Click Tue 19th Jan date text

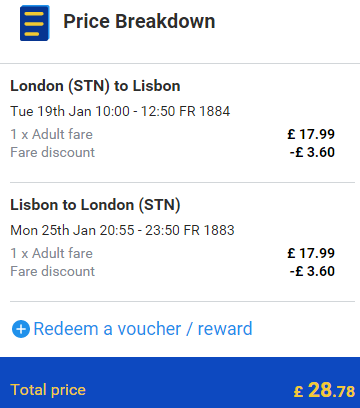point(51,111)
